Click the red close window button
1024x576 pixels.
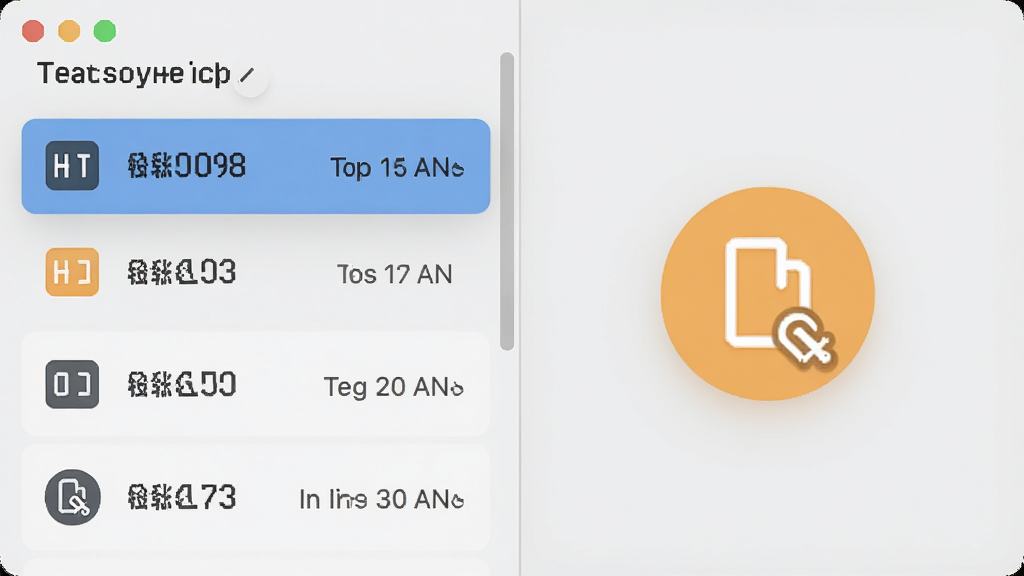tap(33, 31)
